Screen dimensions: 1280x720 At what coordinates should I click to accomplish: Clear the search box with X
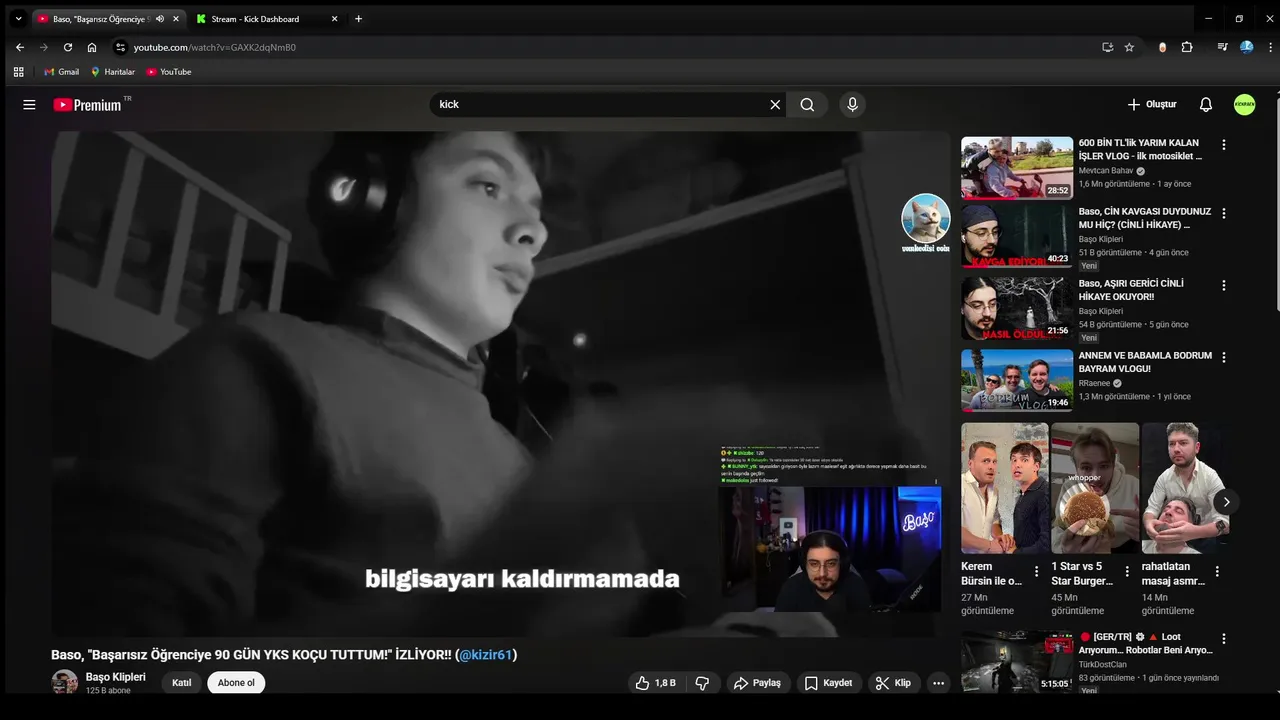click(775, 104)
